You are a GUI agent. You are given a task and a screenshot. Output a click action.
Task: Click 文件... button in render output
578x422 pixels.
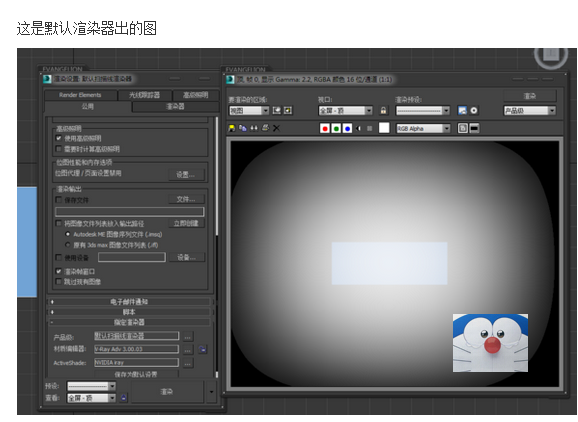pos(186,199)
